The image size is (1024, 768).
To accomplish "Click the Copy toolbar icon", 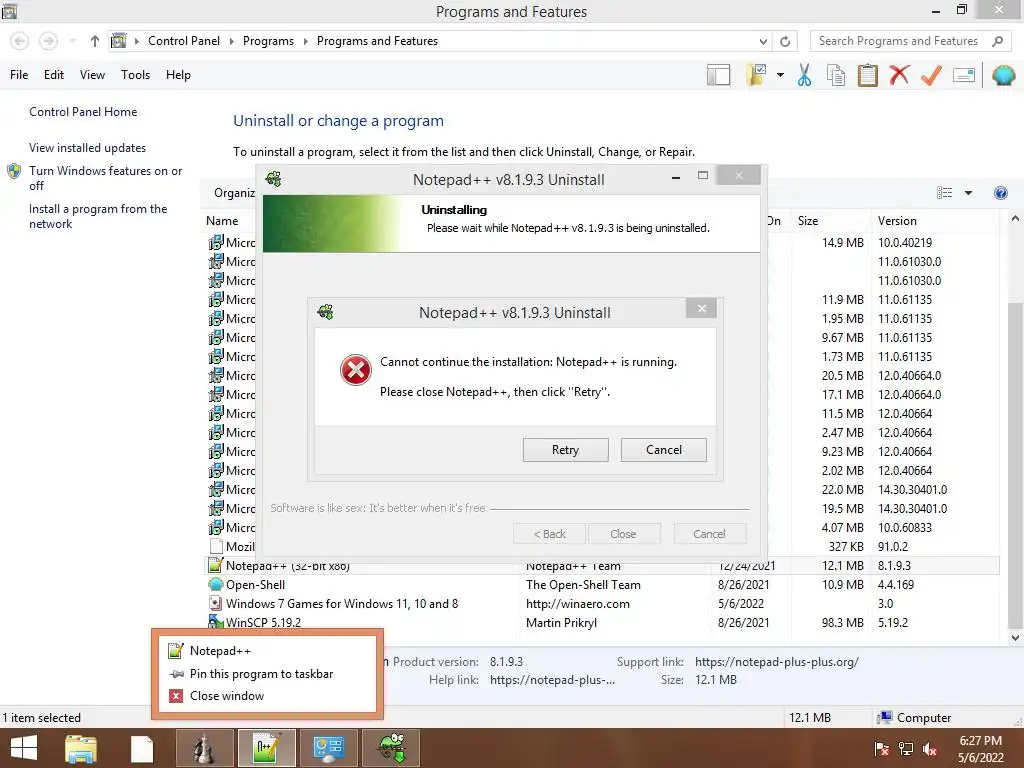I will click(x=836, y=75).
